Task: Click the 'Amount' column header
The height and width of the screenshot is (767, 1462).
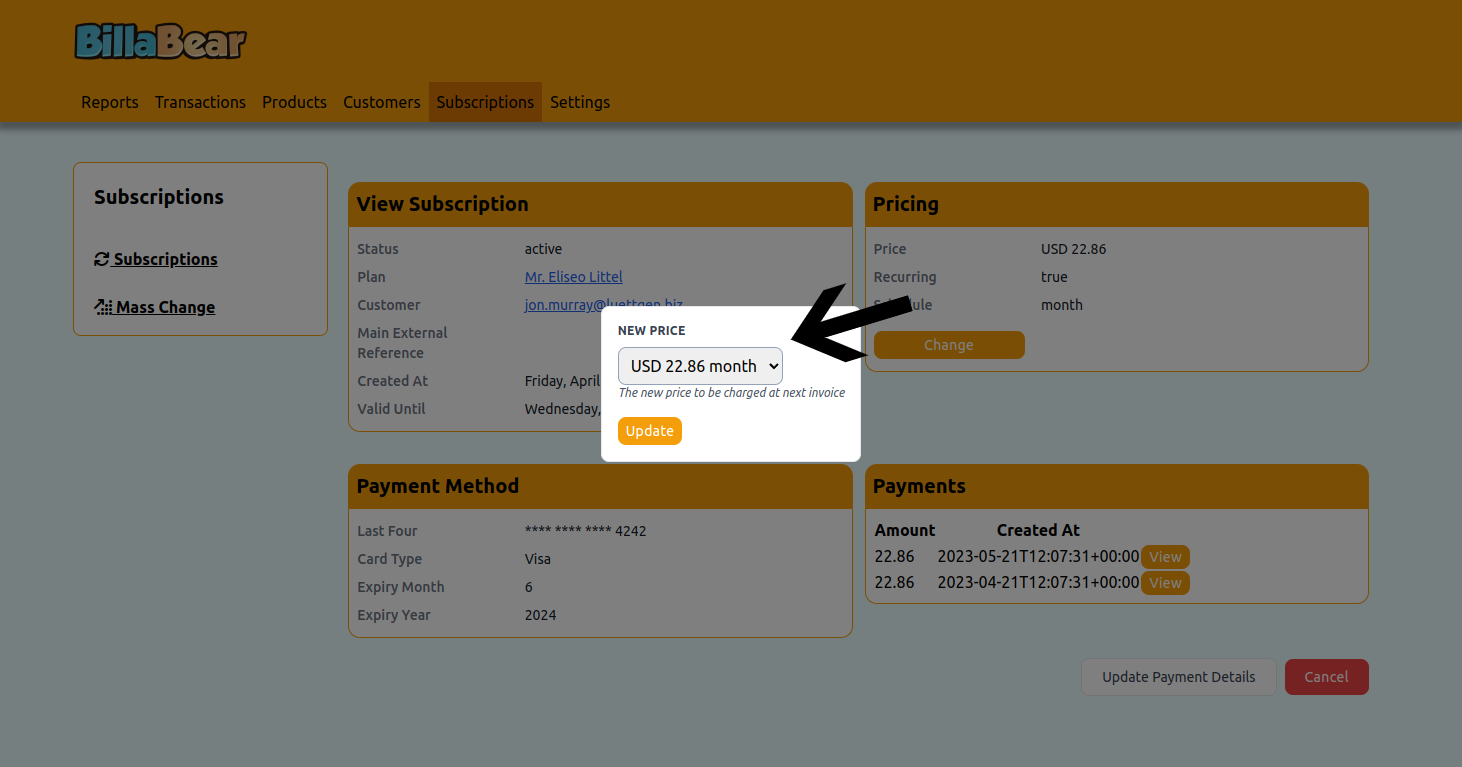Action: coord(905,530)
